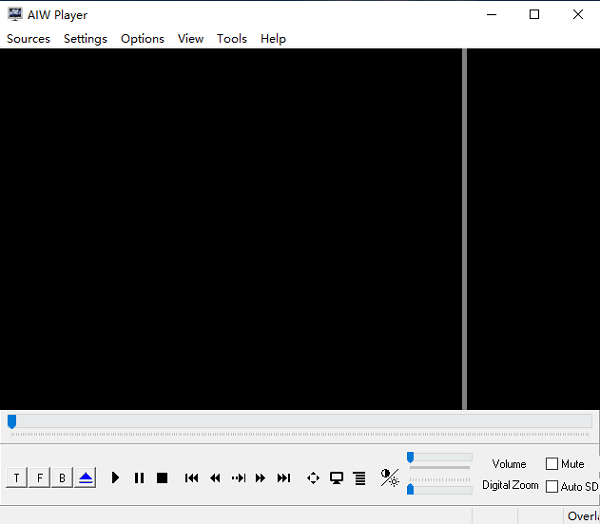This screenshot has height=524, width=600.
Task: Click the four-arrow pan icon
Action: tap(313, 478)
